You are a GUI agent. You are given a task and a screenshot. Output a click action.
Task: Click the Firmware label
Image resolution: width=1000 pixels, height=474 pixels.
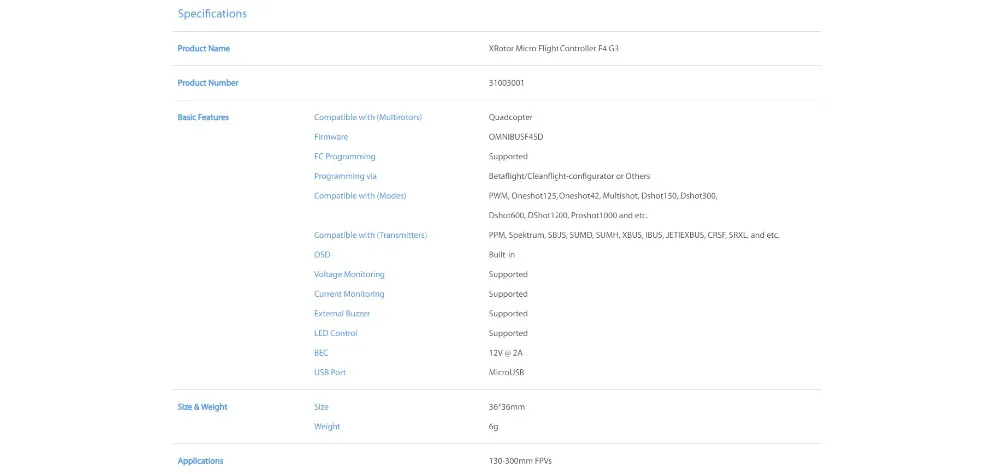tap(331, 137)
